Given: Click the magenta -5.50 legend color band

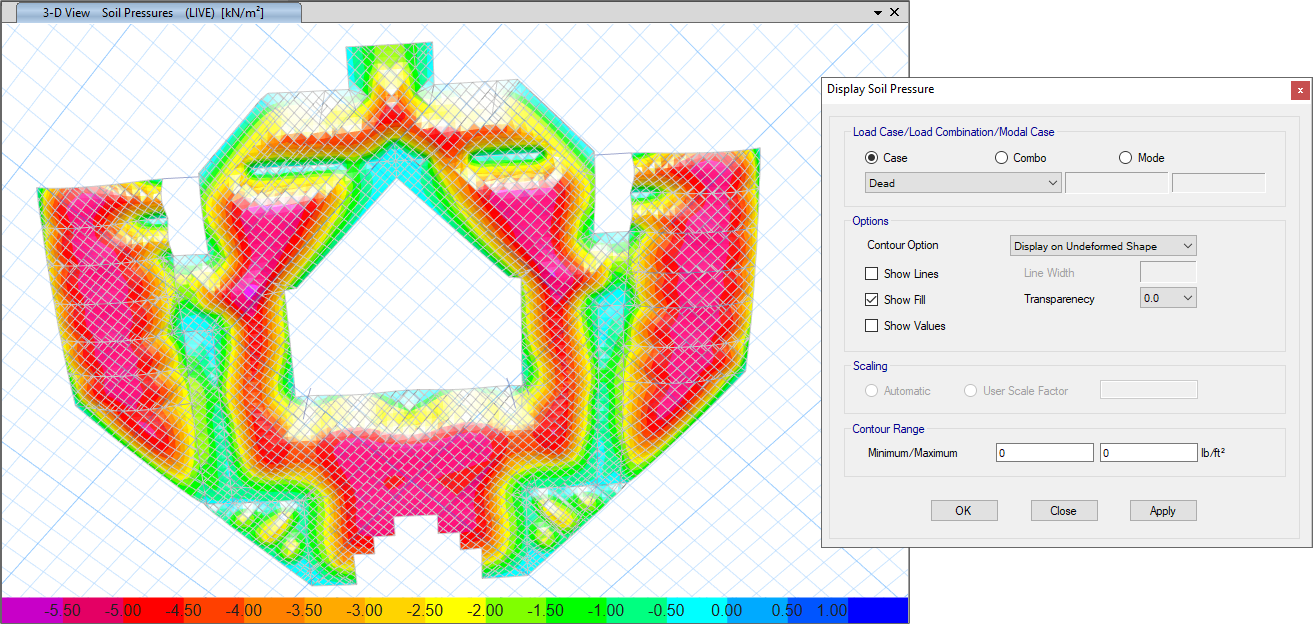Looking at the screenshot, I should pos(30,610).
